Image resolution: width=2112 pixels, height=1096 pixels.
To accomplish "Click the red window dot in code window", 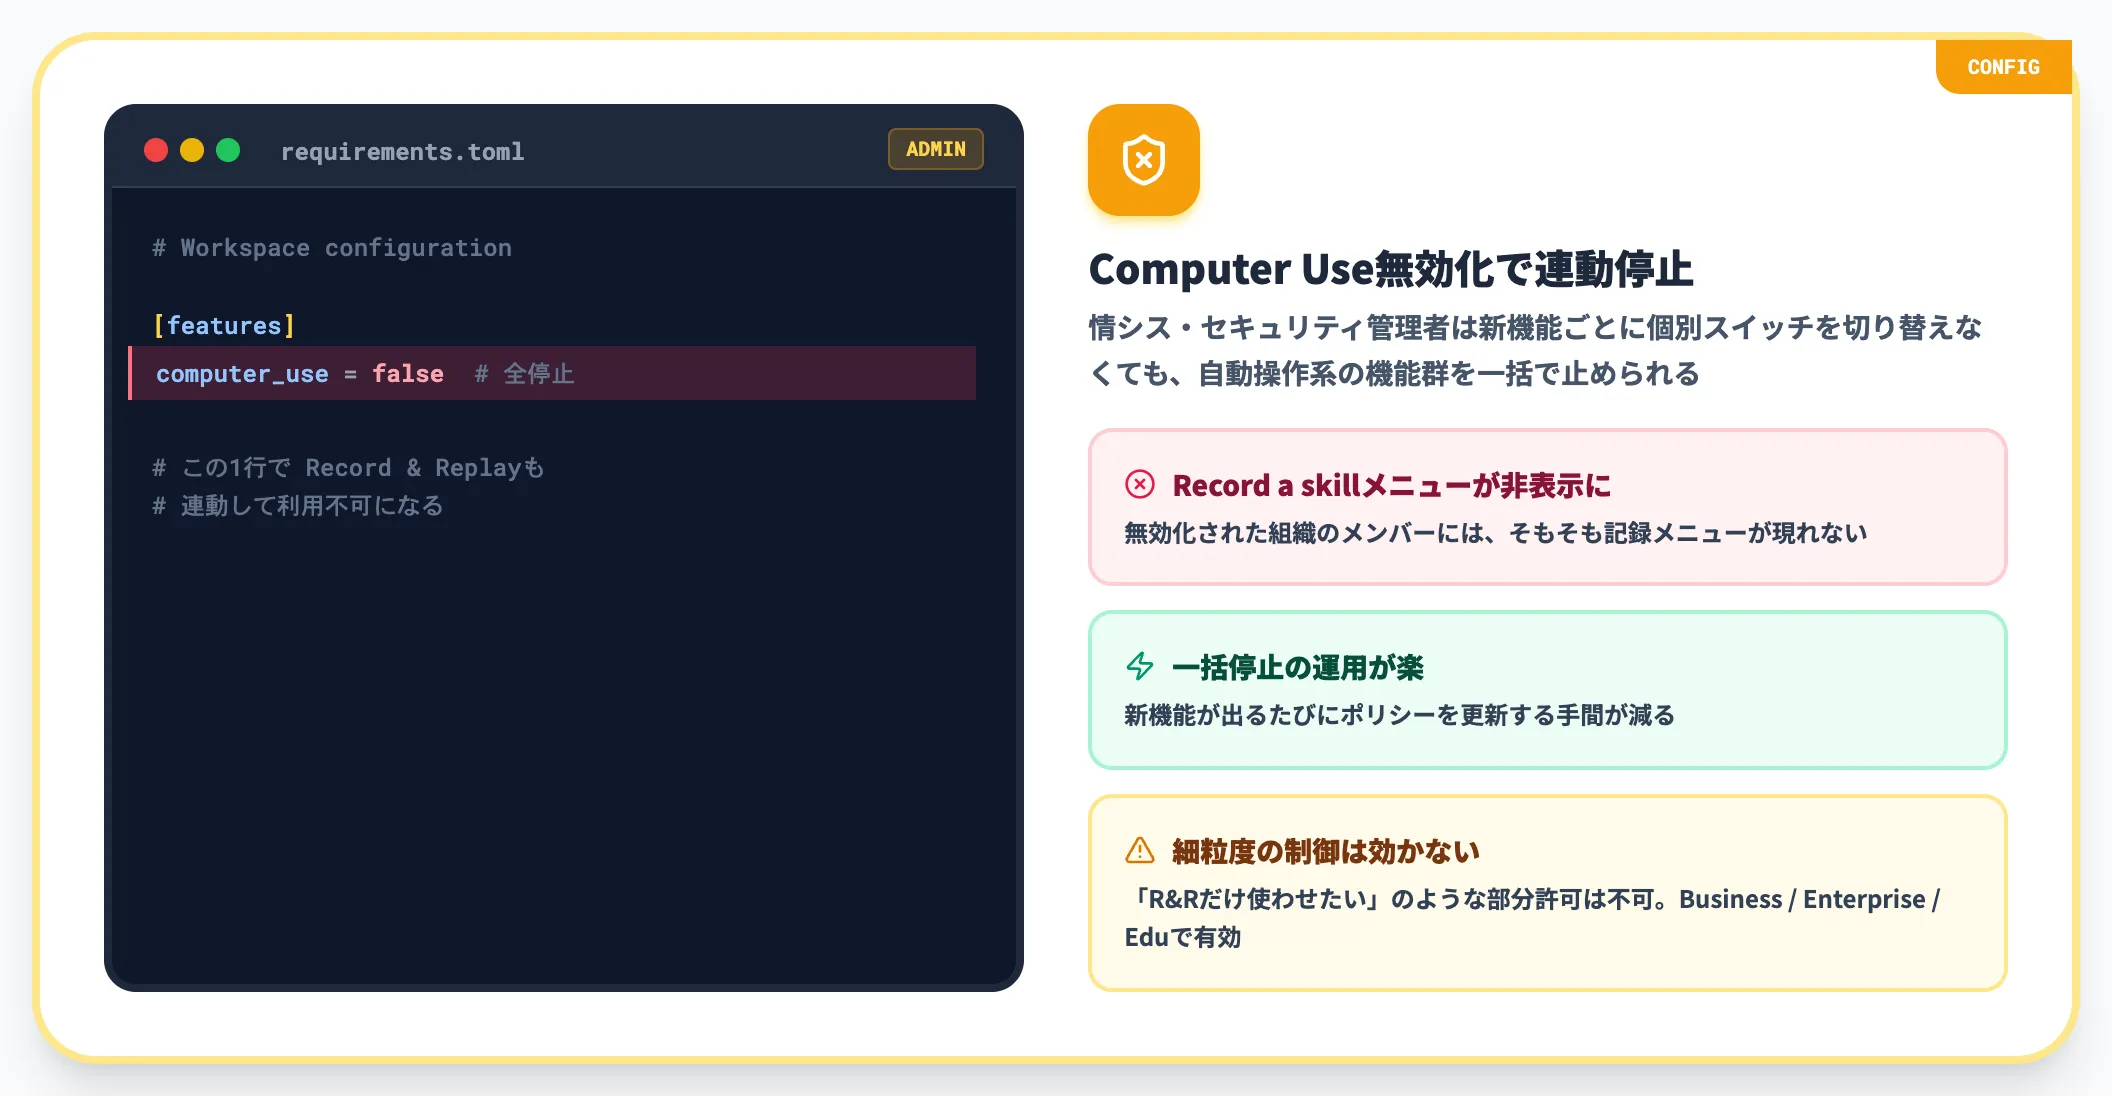I will tap(156, 150).
